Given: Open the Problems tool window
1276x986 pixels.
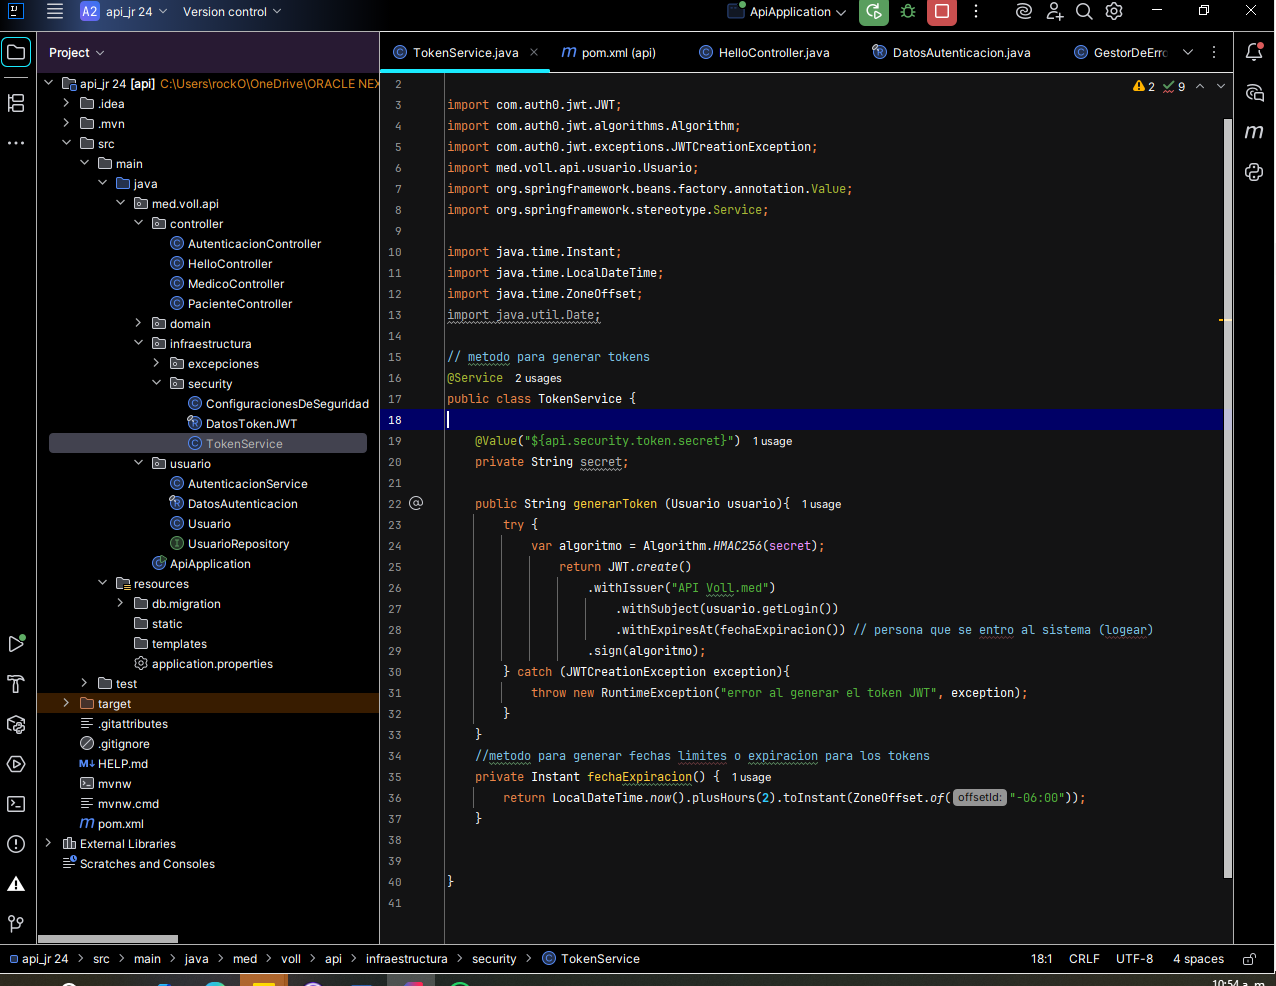Looking at the screenshot, I should 16,844.
